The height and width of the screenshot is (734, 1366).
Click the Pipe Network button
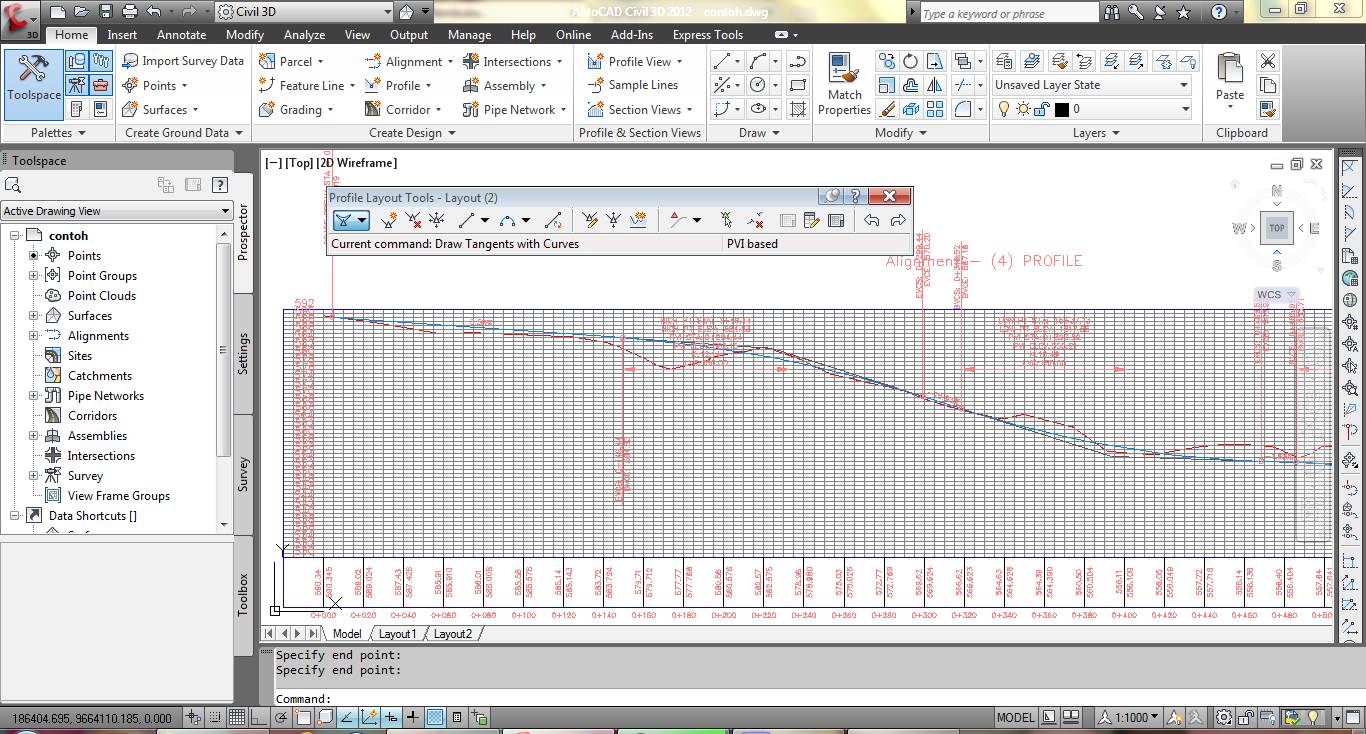[515, 109]
